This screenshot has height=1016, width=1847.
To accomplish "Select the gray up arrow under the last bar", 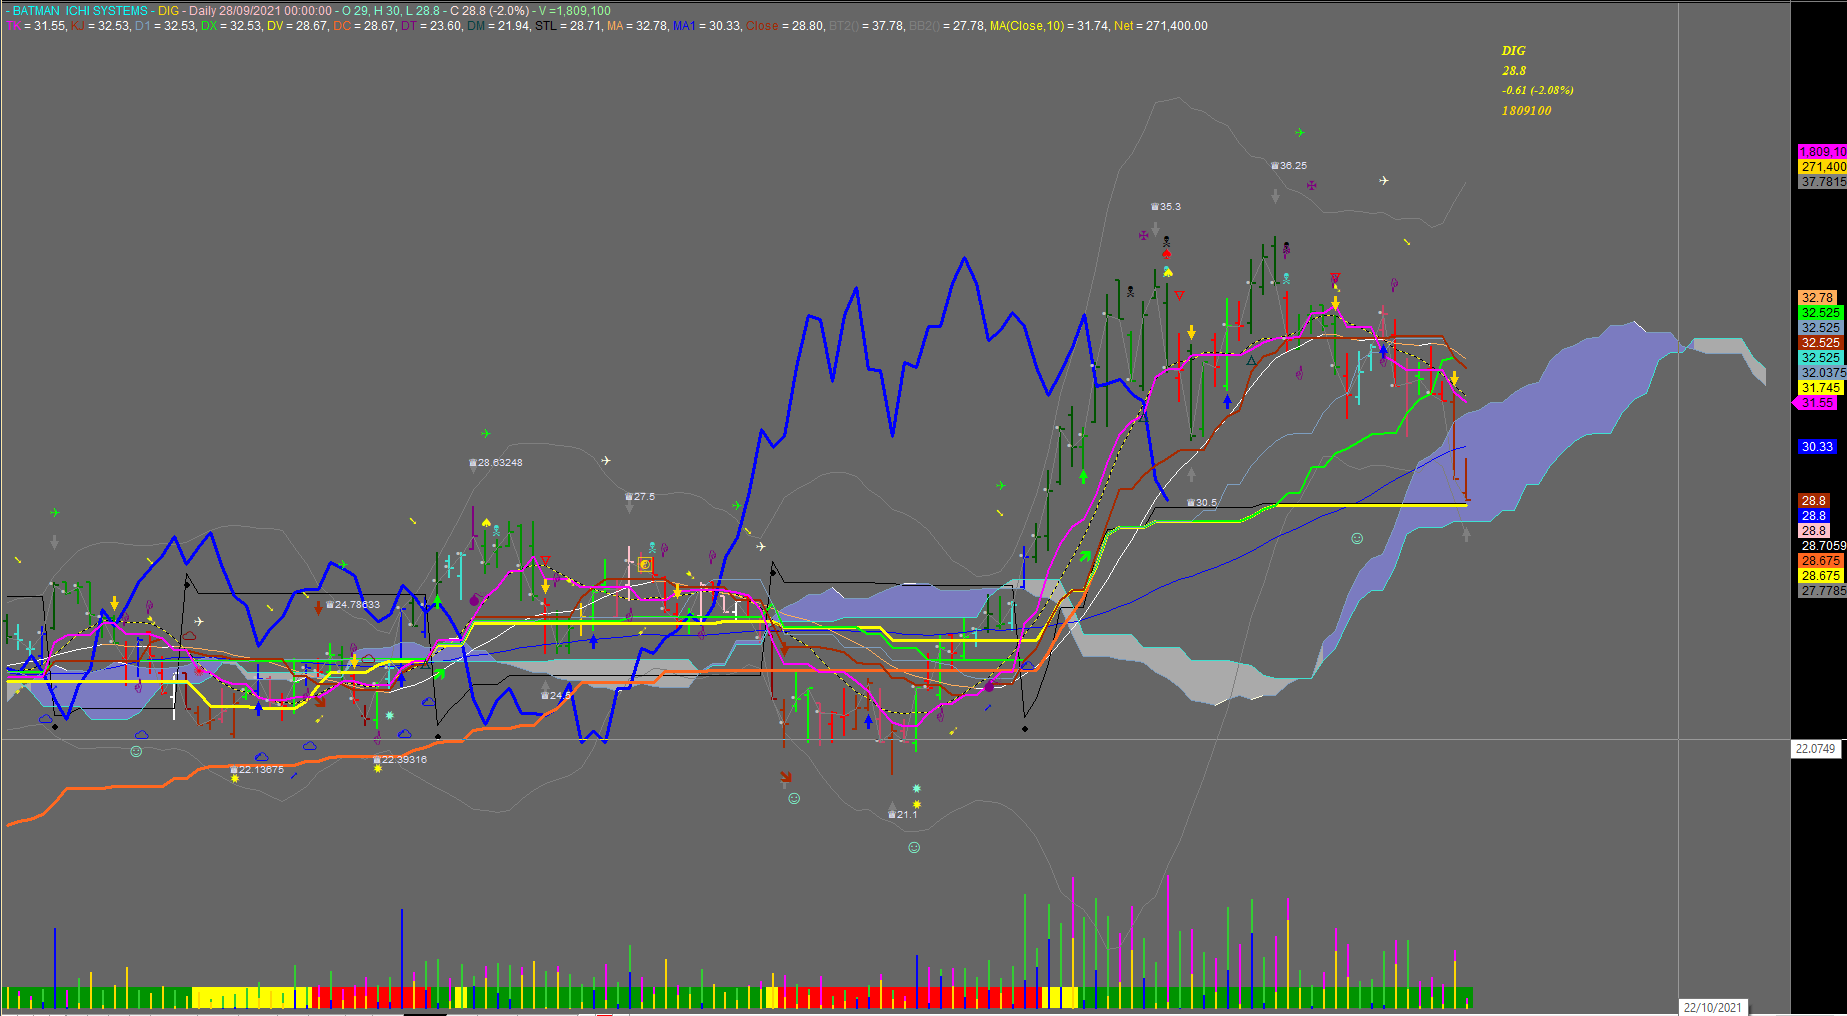I will [x=1466, y=535].
